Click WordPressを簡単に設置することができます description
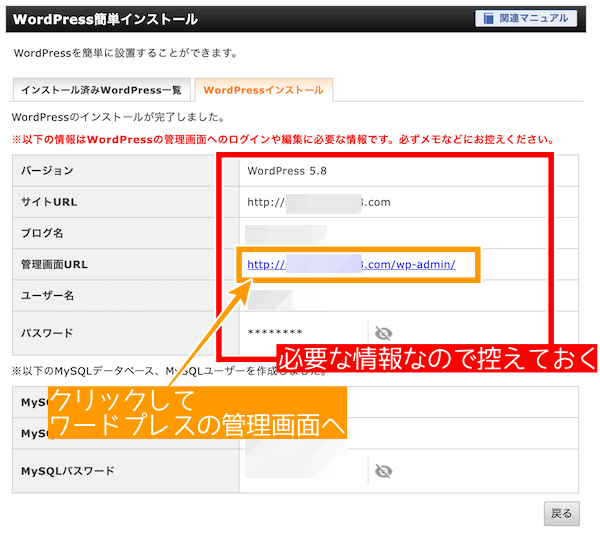The image size is (600, 547). tap(126, 53)
